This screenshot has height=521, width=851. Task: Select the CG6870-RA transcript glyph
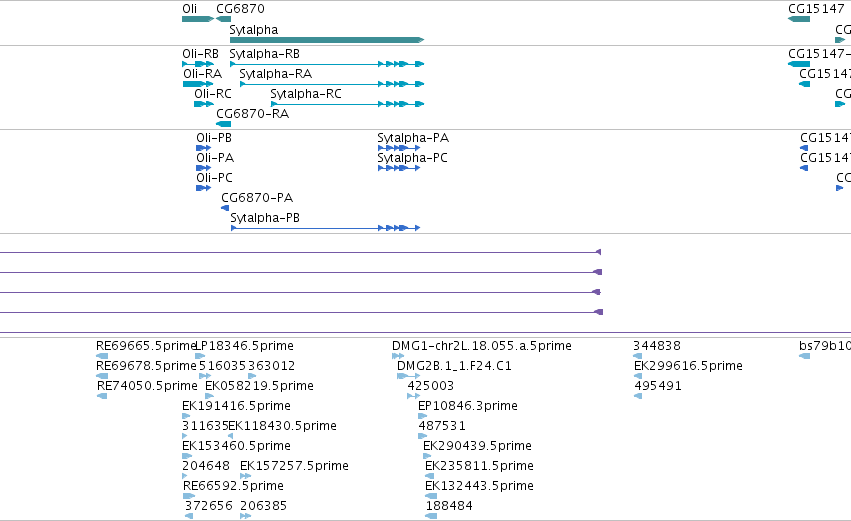[224, 124]
